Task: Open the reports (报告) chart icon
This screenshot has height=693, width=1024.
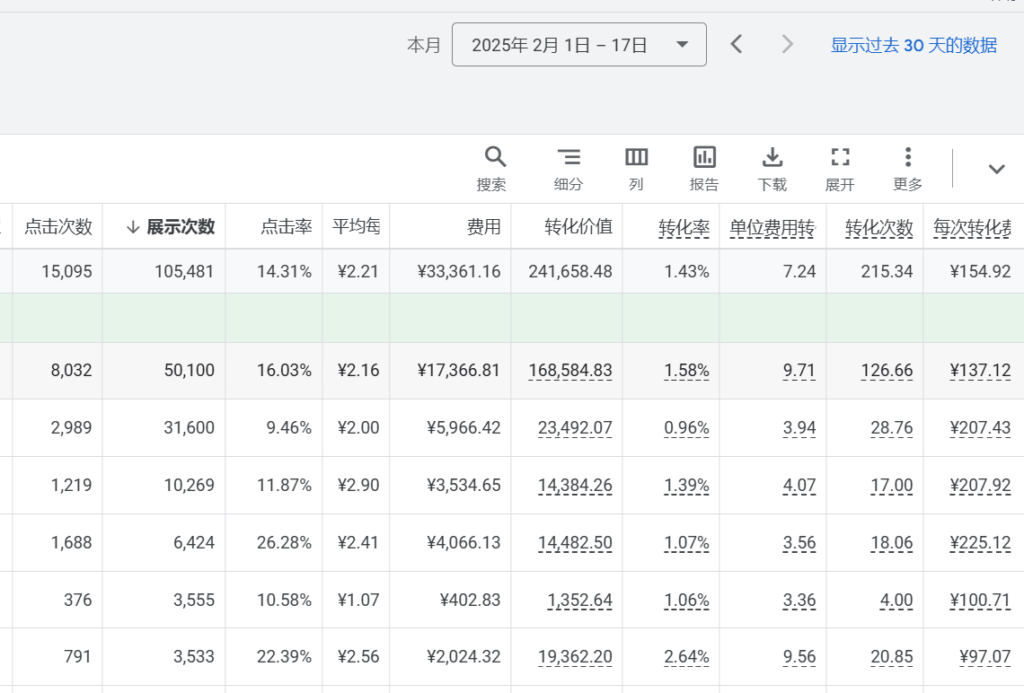Action: pos(704,158)
